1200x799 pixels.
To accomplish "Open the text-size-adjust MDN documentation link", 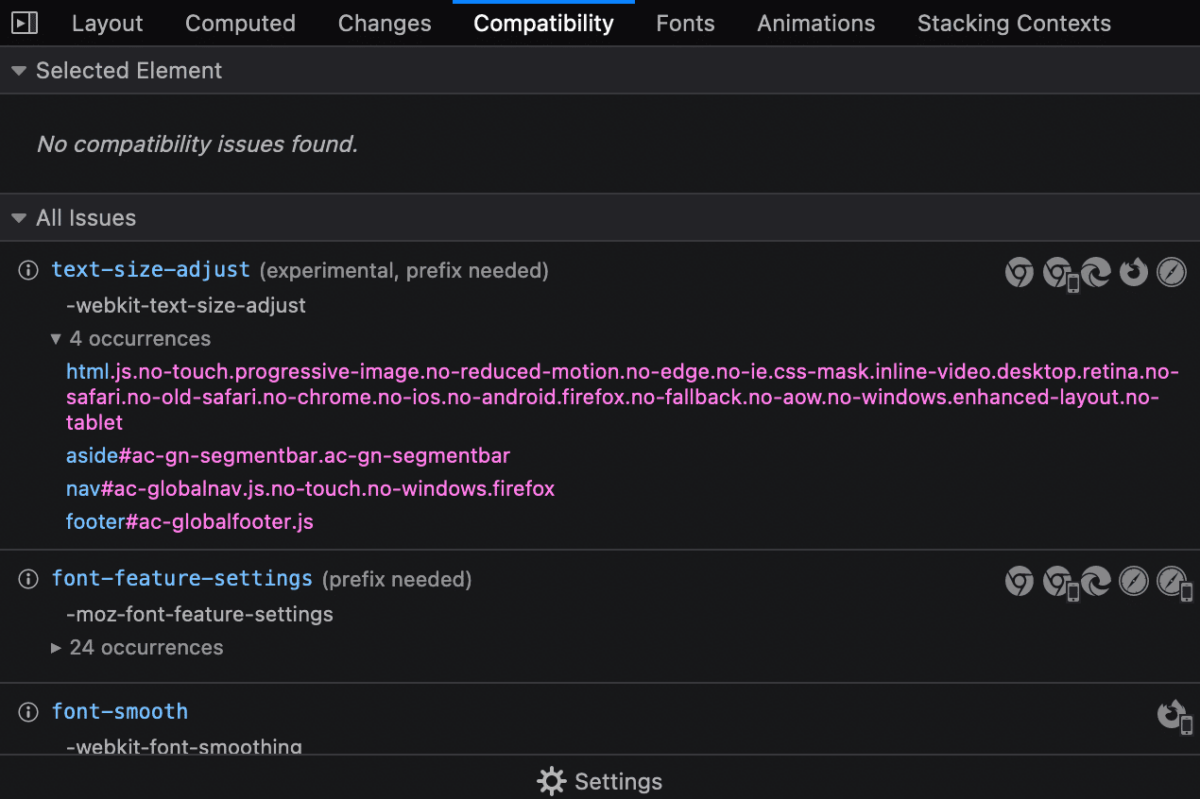I will 150,270.
